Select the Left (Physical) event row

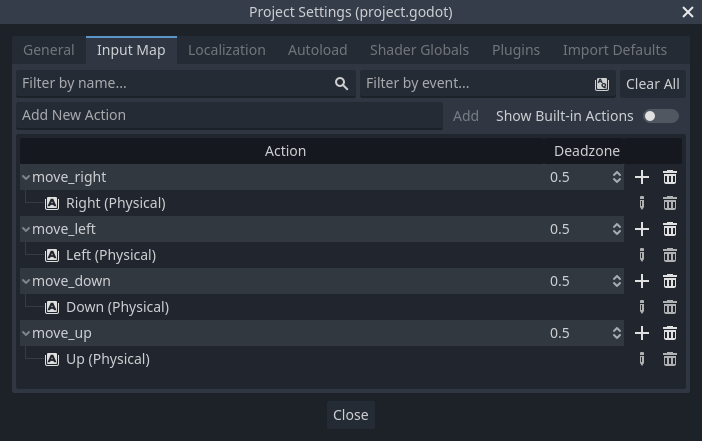322,255
